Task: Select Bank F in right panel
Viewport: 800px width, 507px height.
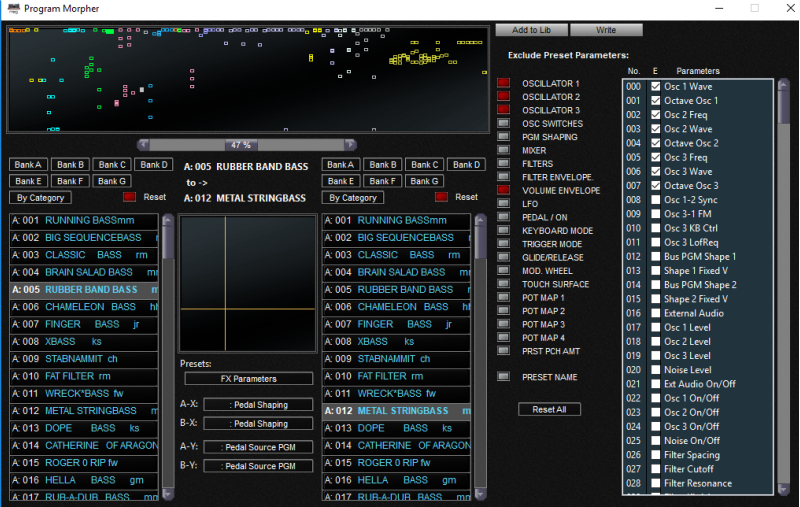Action: (x=382, y=181)
